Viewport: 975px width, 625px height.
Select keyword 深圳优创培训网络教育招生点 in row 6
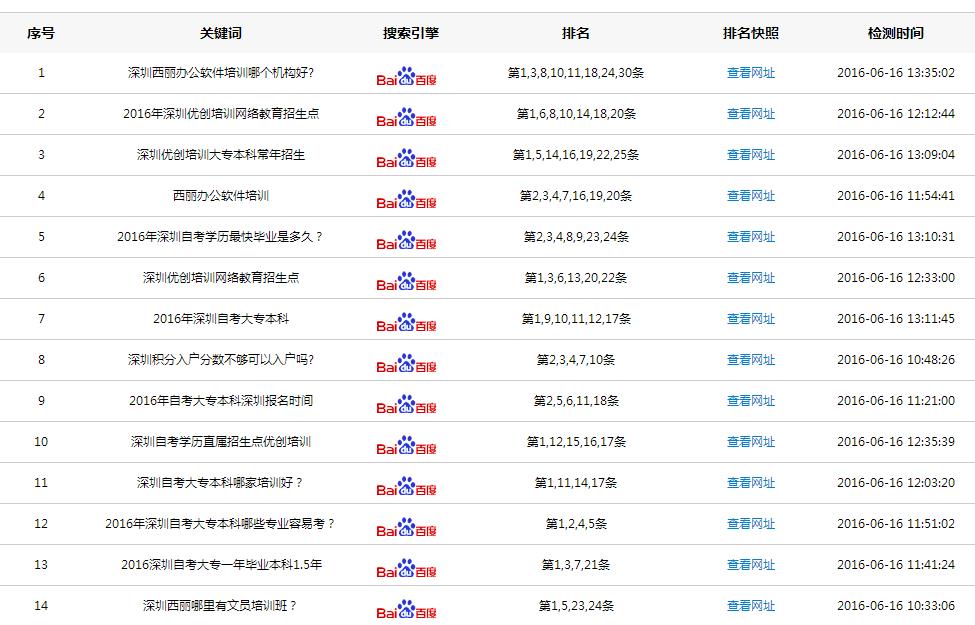pyautogui.click(x=221, y=278)
